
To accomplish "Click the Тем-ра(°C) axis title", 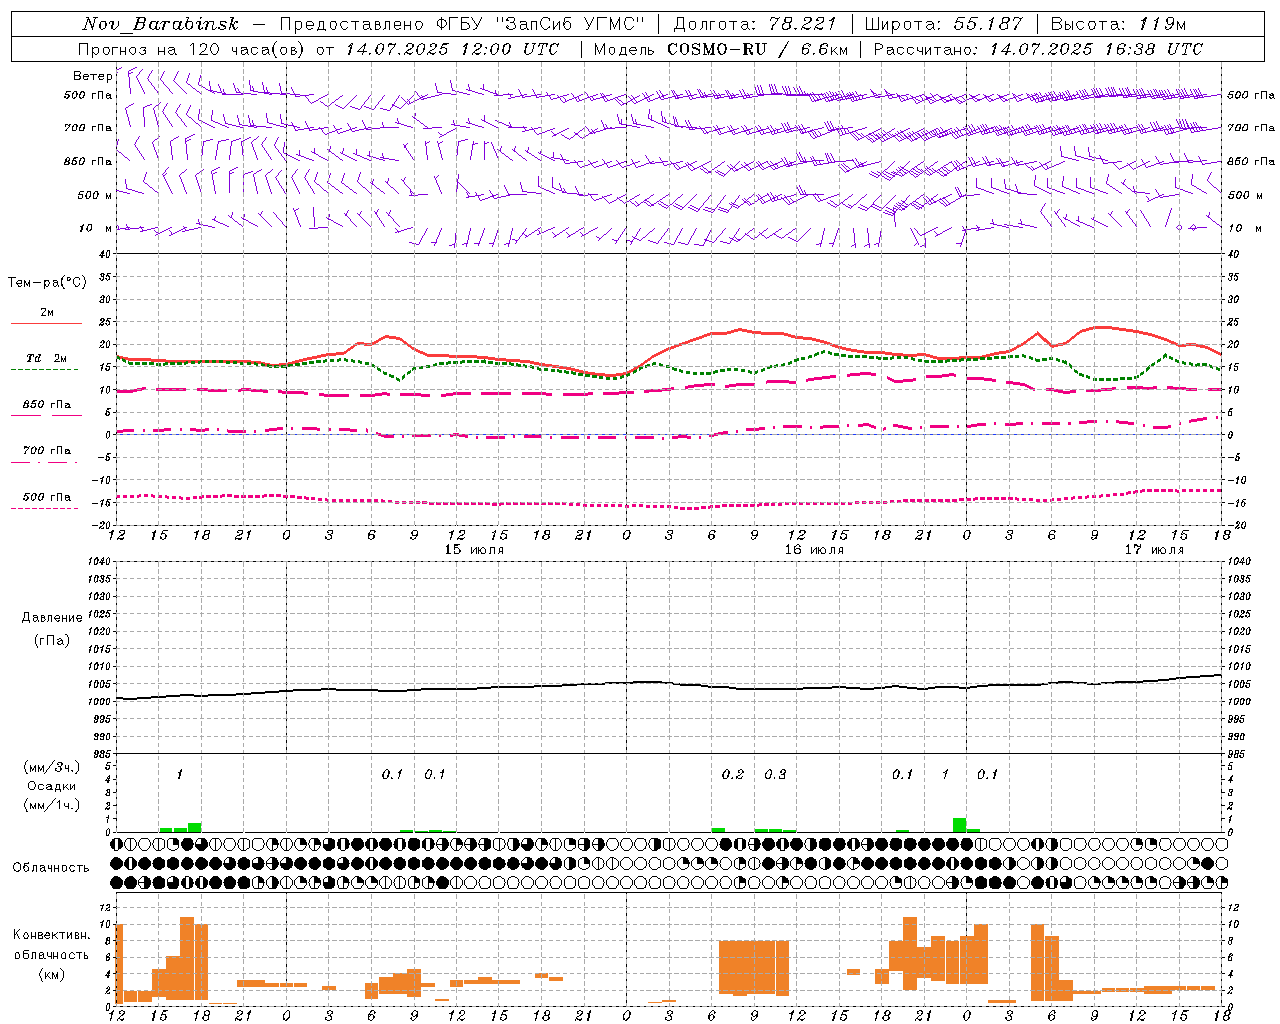I will tap(47, 283).
